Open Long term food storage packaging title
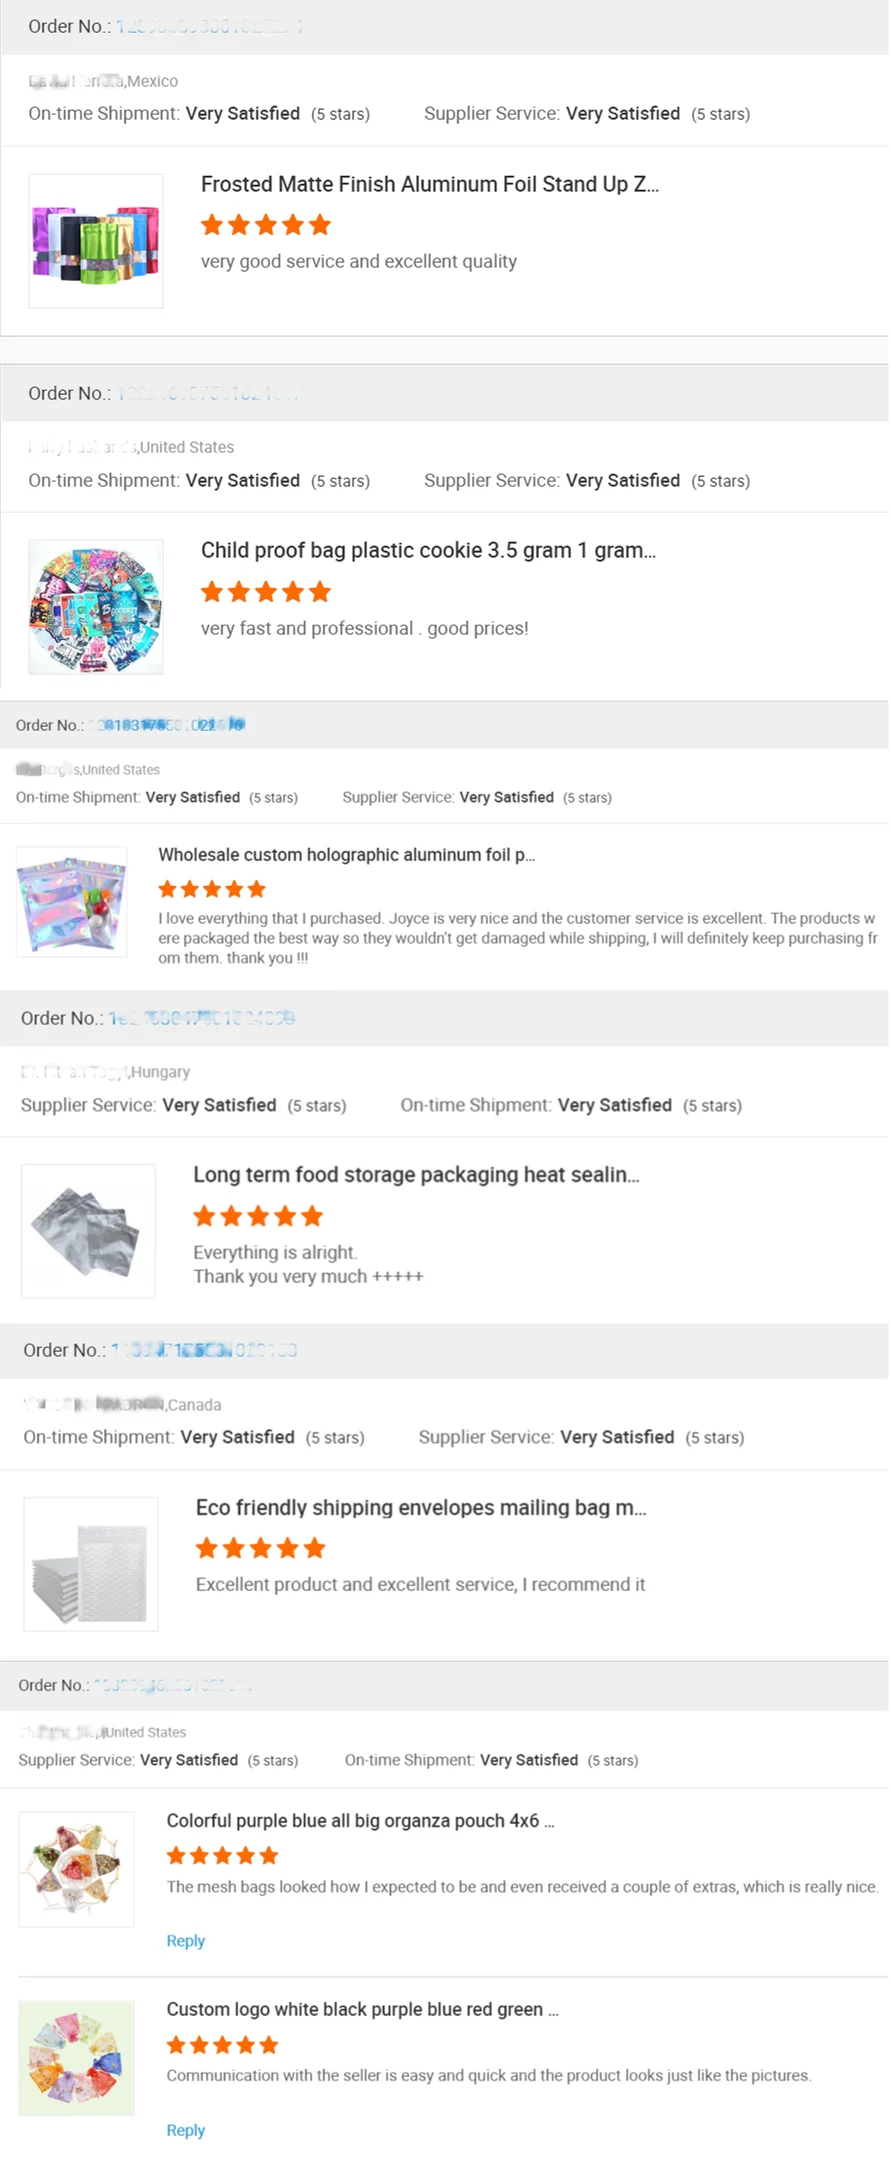 click(x=416, y=1174)
